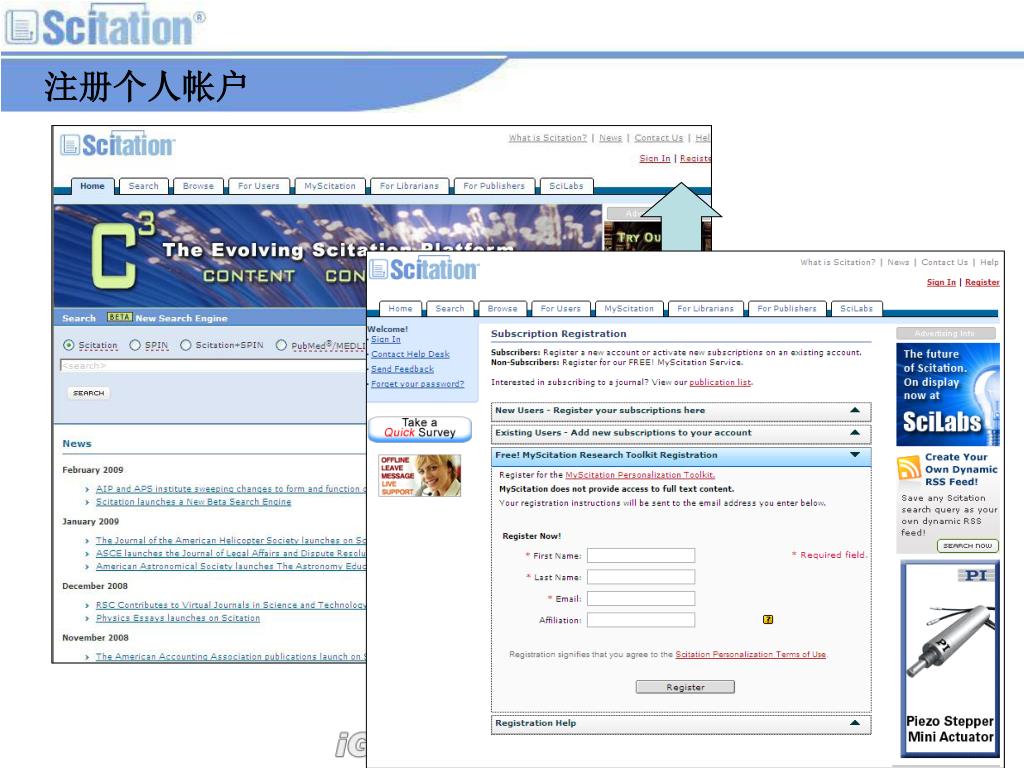Expand the Registration Help section
The width and height of the screenshot is (1024, 768).
680,724
